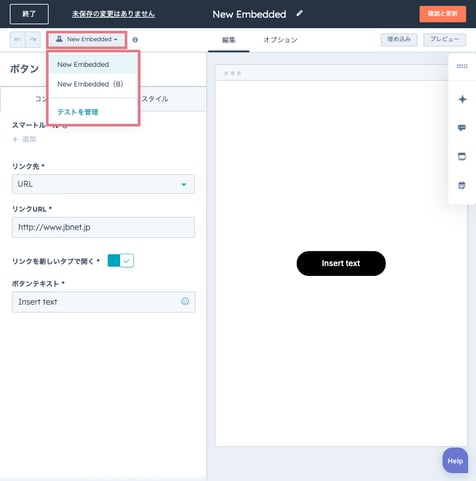Viewport: 476px width, 481px height.
Task: Select New Embedded in dropdown list
Action: click(x=83, y=64)
